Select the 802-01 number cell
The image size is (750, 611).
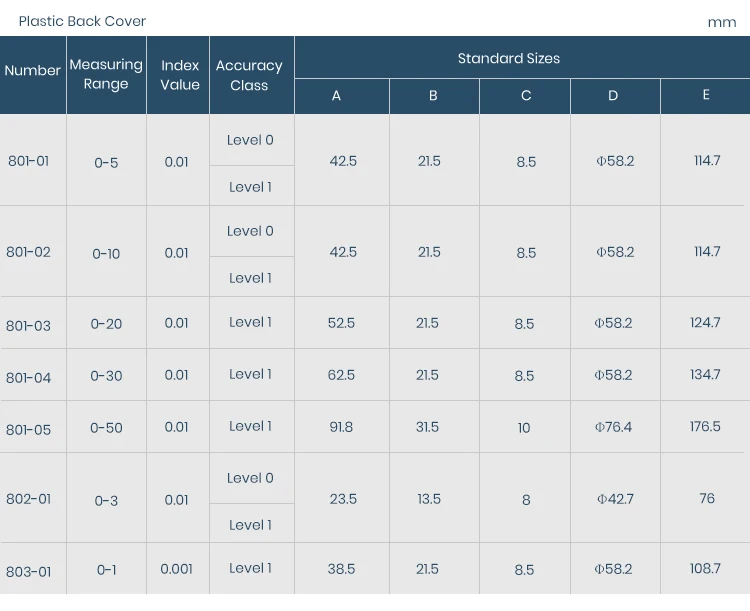click(28, 498)
